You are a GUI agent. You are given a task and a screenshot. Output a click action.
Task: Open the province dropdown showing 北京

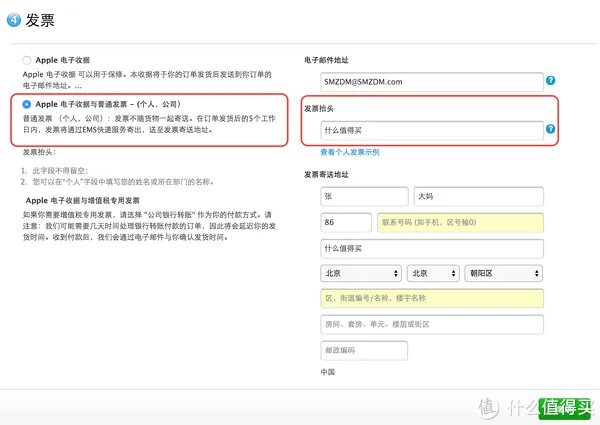(x=361, y=273)
